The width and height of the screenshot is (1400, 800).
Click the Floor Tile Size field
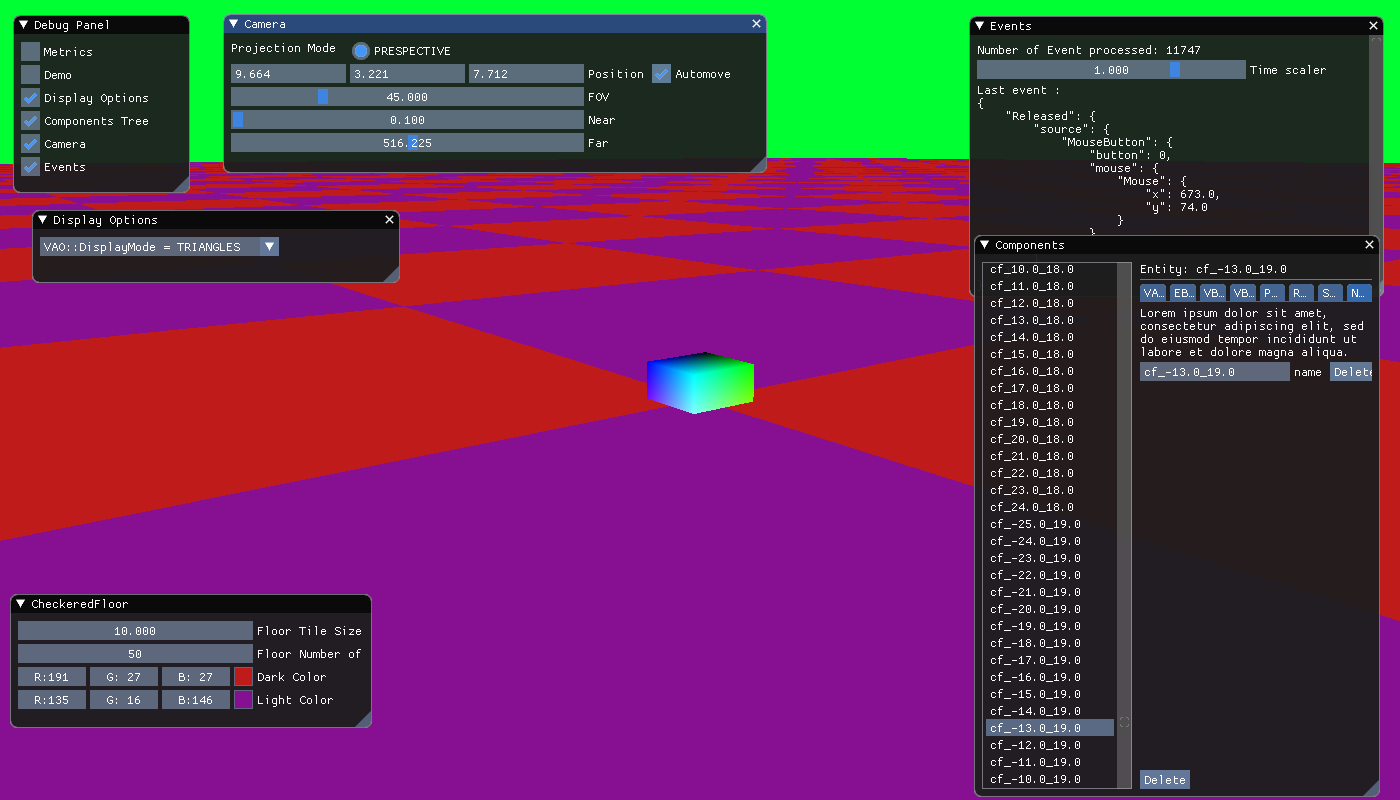(135, 631)
